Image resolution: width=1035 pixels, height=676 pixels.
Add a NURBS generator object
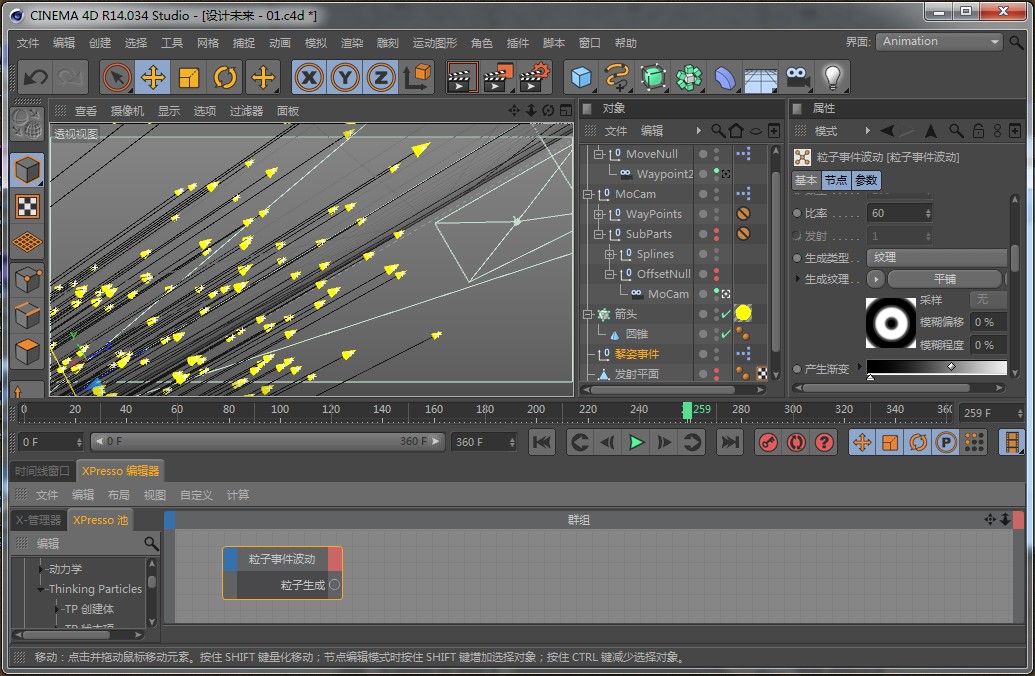(x=653, y=78)
